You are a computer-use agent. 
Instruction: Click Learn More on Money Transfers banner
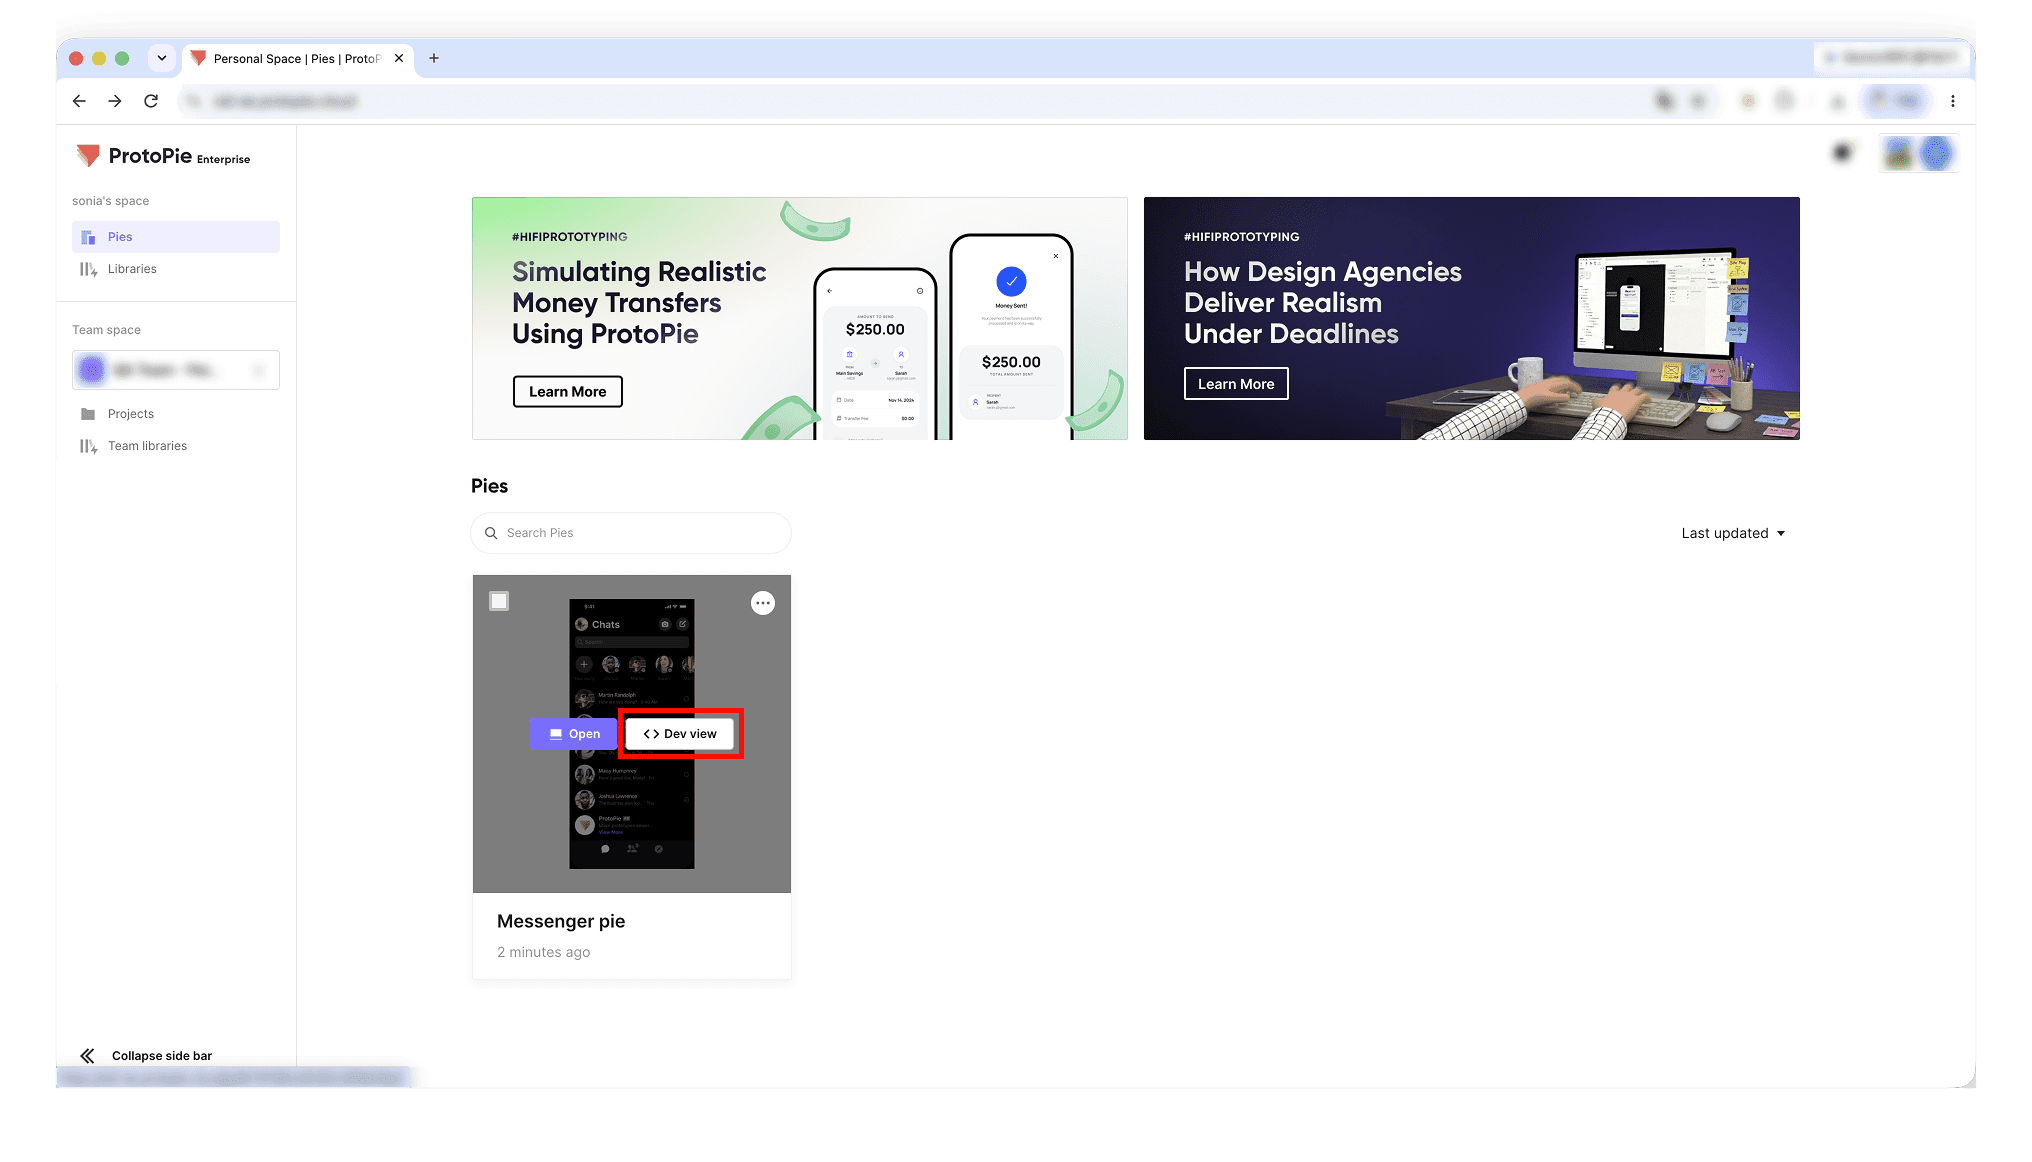click(568, 392)
